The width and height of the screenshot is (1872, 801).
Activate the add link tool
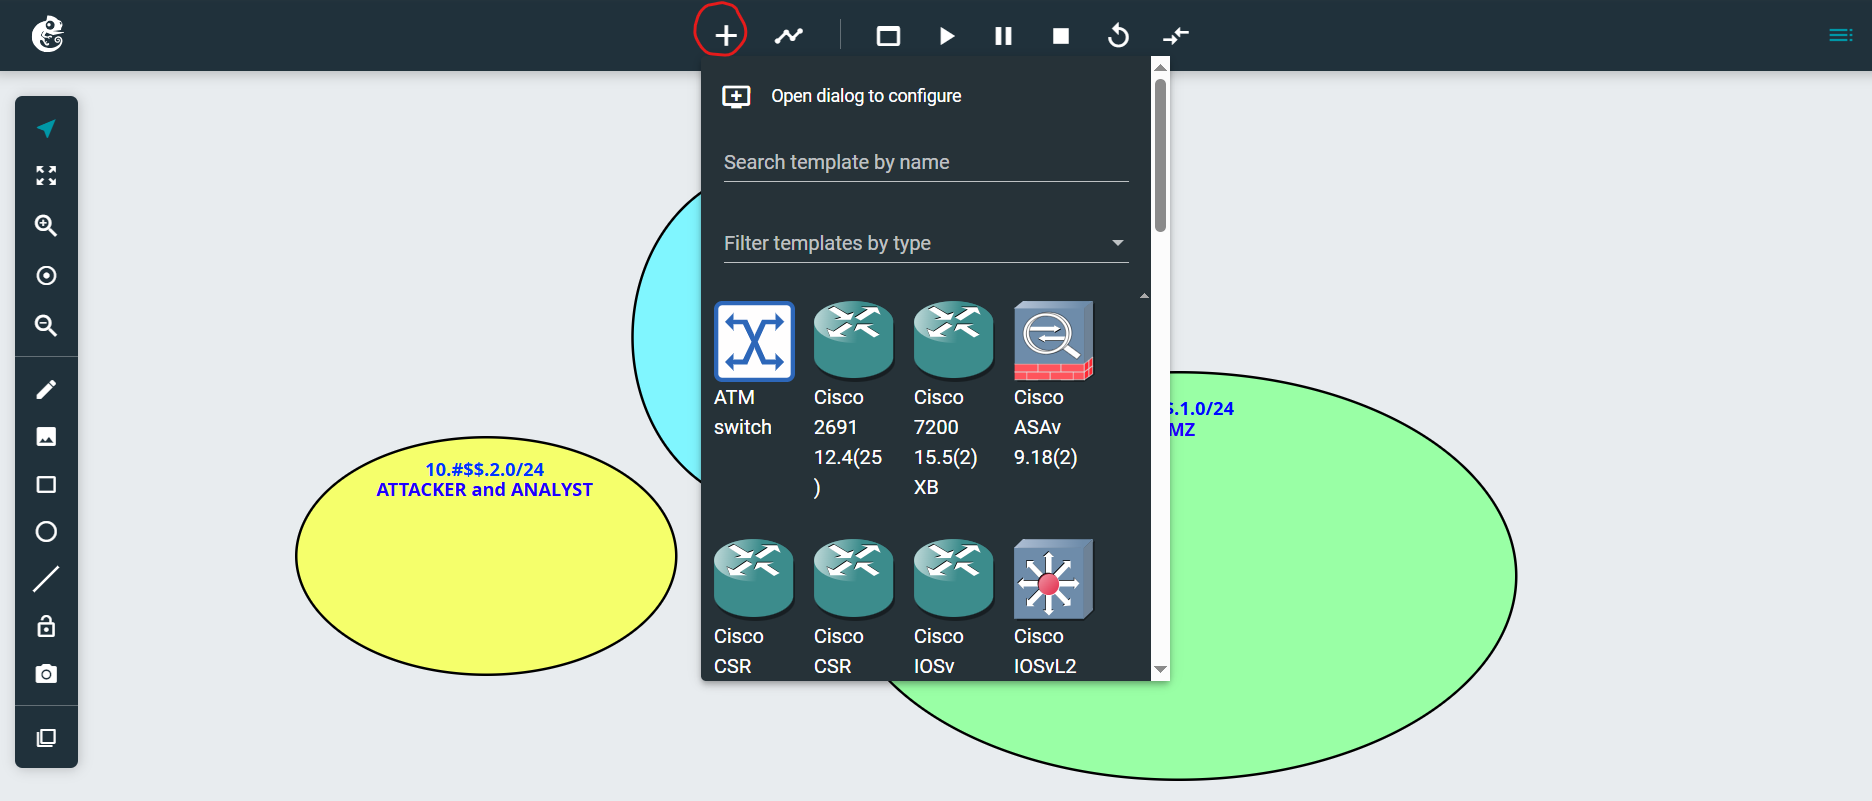(x=789, y=36)
